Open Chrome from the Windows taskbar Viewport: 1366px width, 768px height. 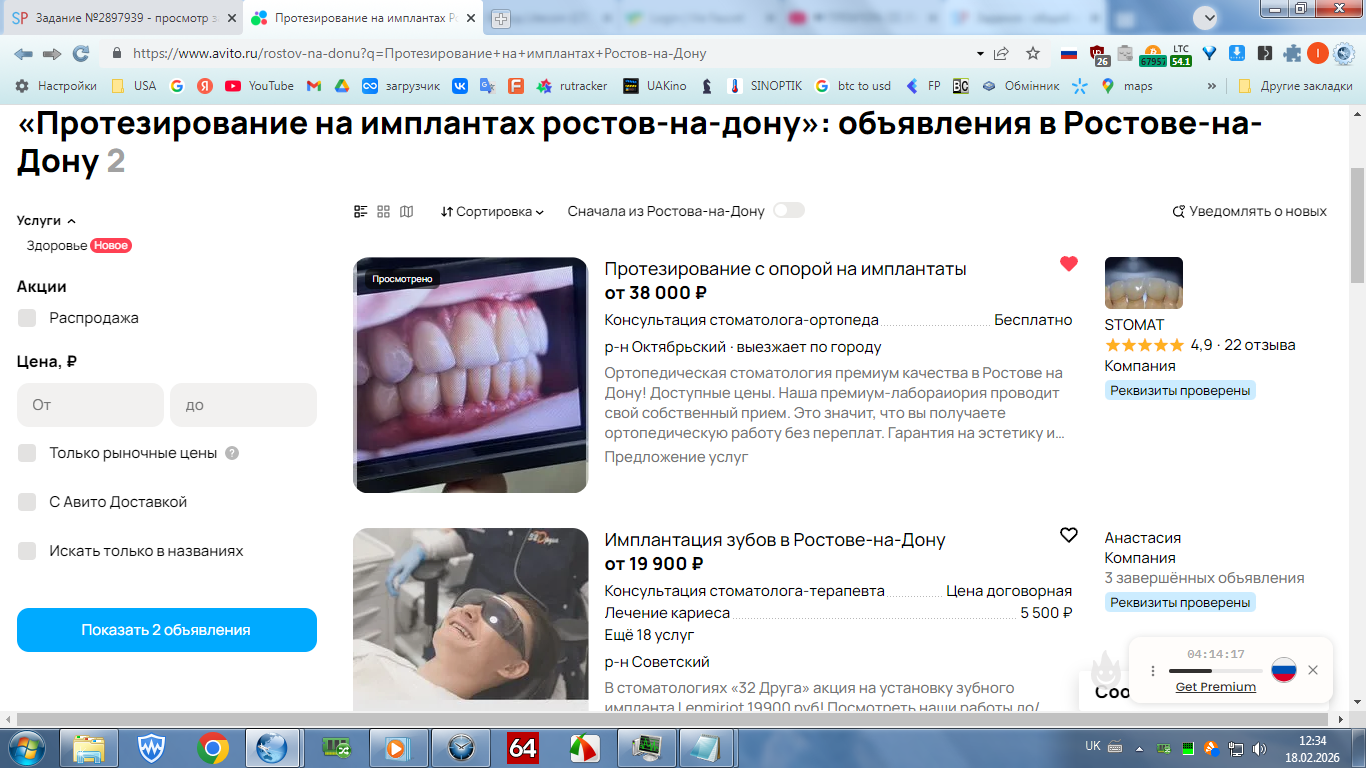212,748
